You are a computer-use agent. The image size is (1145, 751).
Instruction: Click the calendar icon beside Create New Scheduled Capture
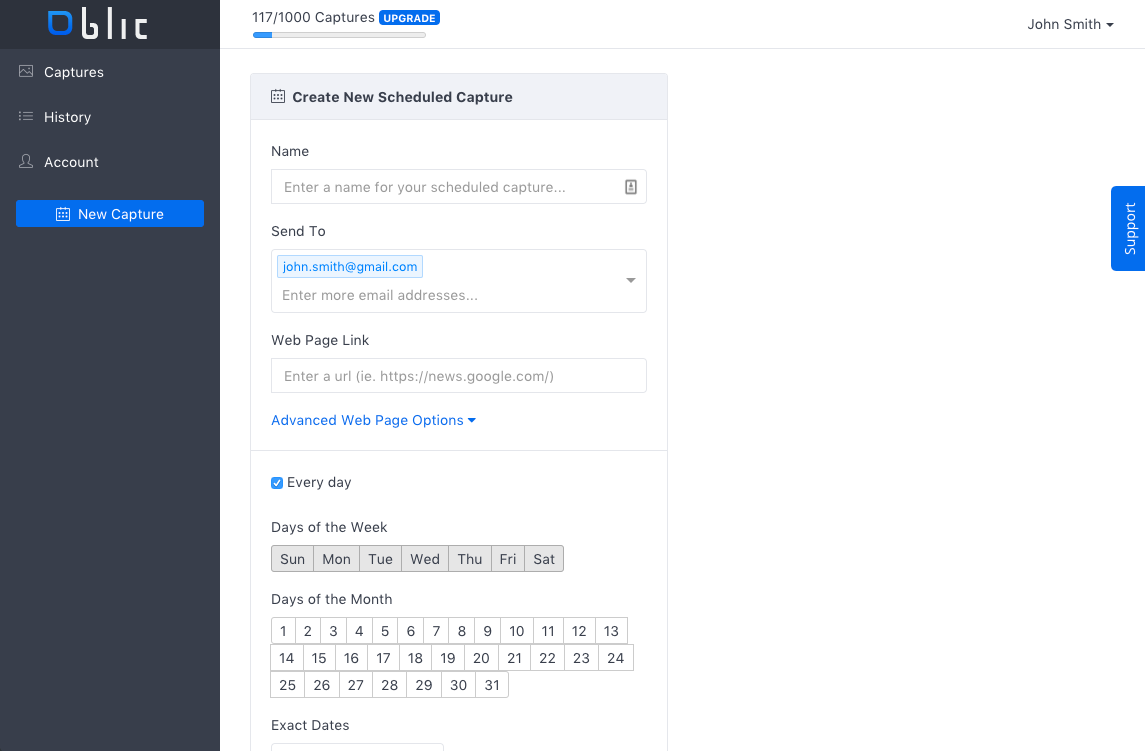278,97
